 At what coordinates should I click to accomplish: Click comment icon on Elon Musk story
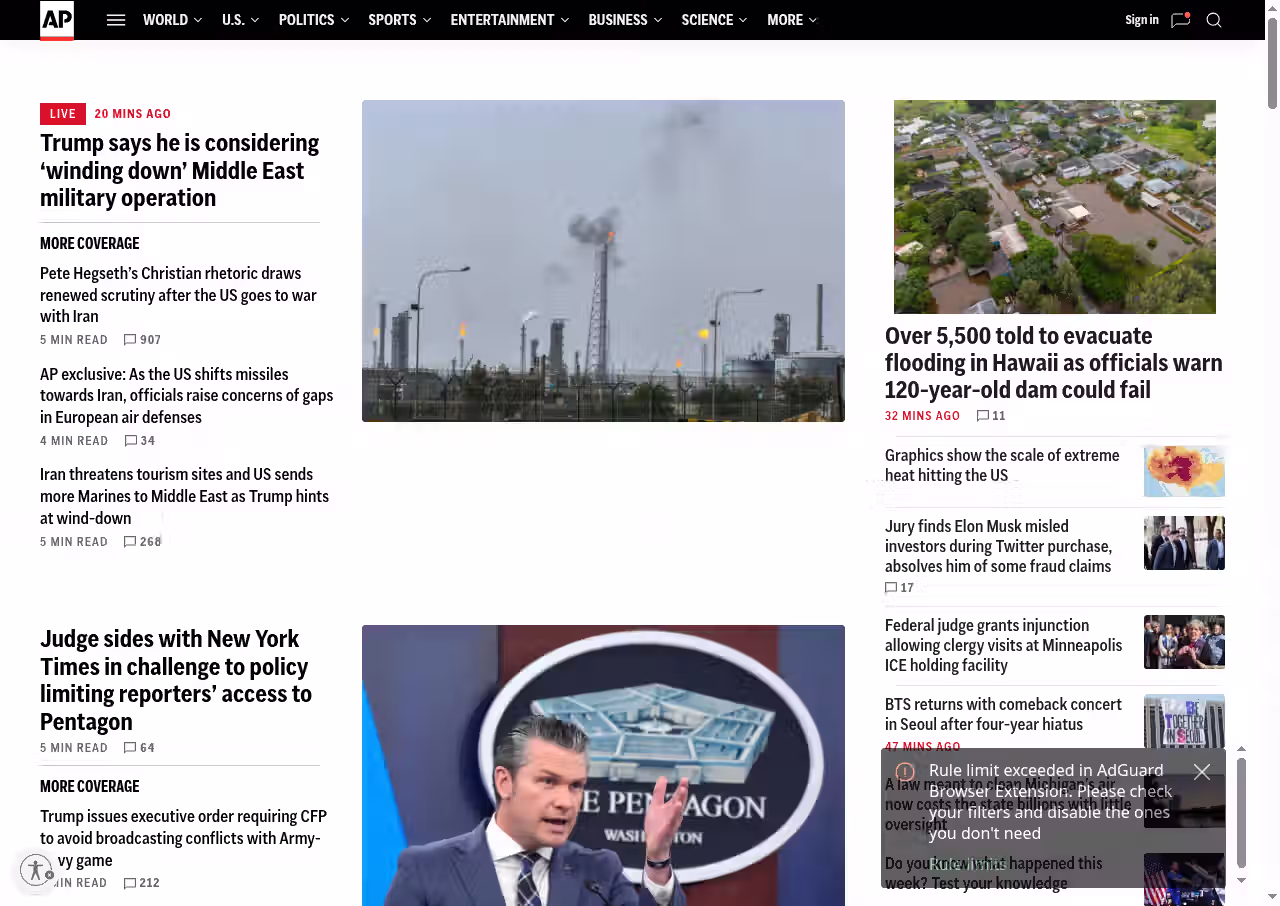point(891,588)
